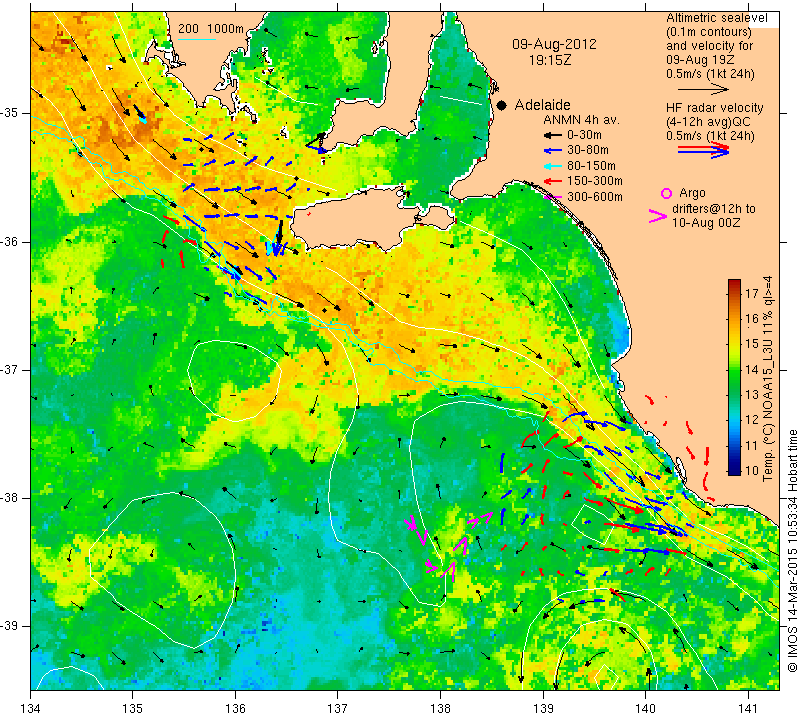This screenshot has width=800, height=720.
Task: Click the IMOS copyright timestamp text
Action: point(792,551)
